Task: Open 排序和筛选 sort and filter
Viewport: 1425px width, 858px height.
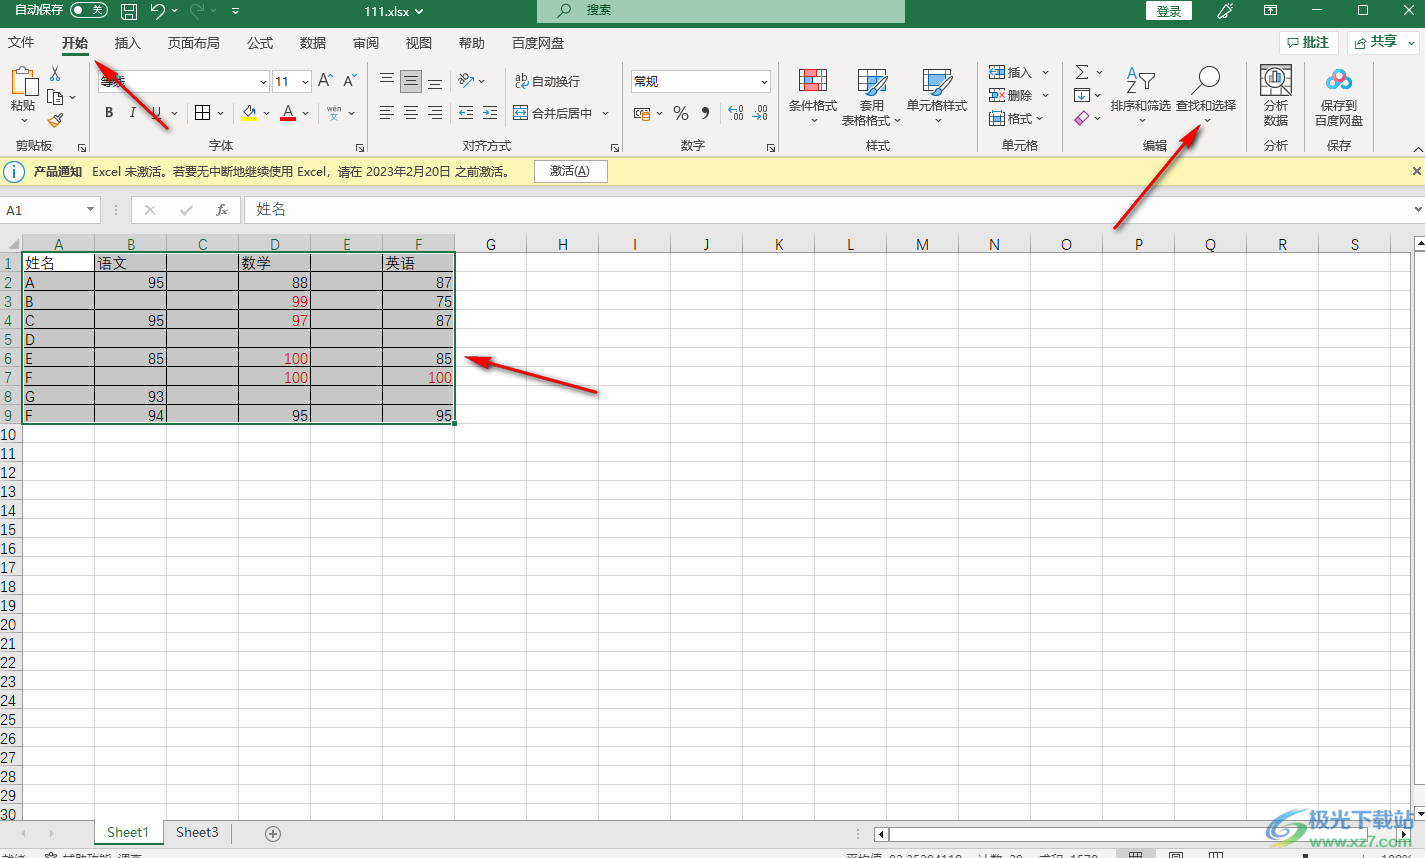Action: click(x=1141, y=96)
